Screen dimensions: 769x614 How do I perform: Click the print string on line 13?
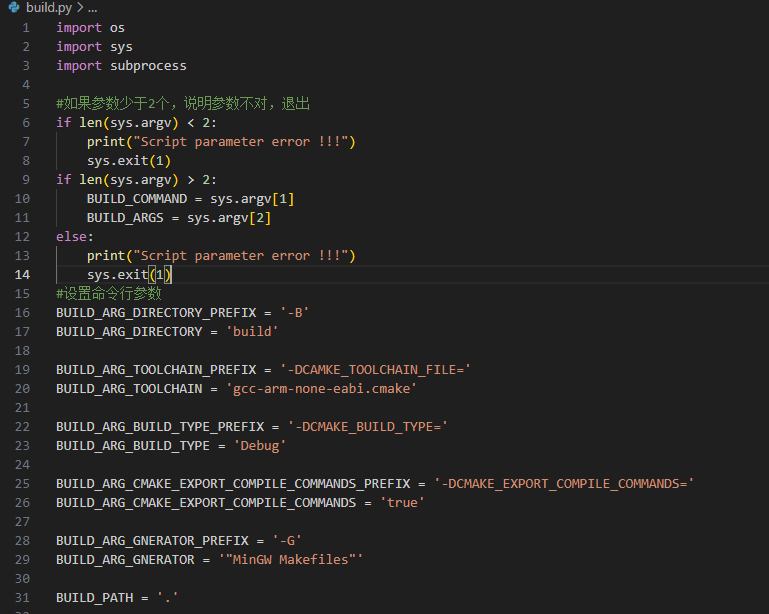[240, 256]
